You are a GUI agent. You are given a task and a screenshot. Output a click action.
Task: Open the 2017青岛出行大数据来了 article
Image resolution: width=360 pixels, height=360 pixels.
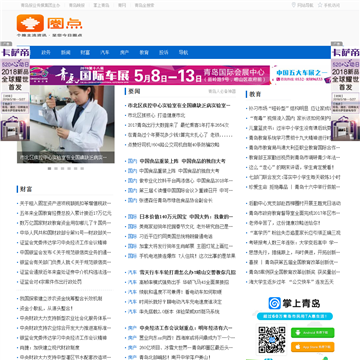click(179, 125)
